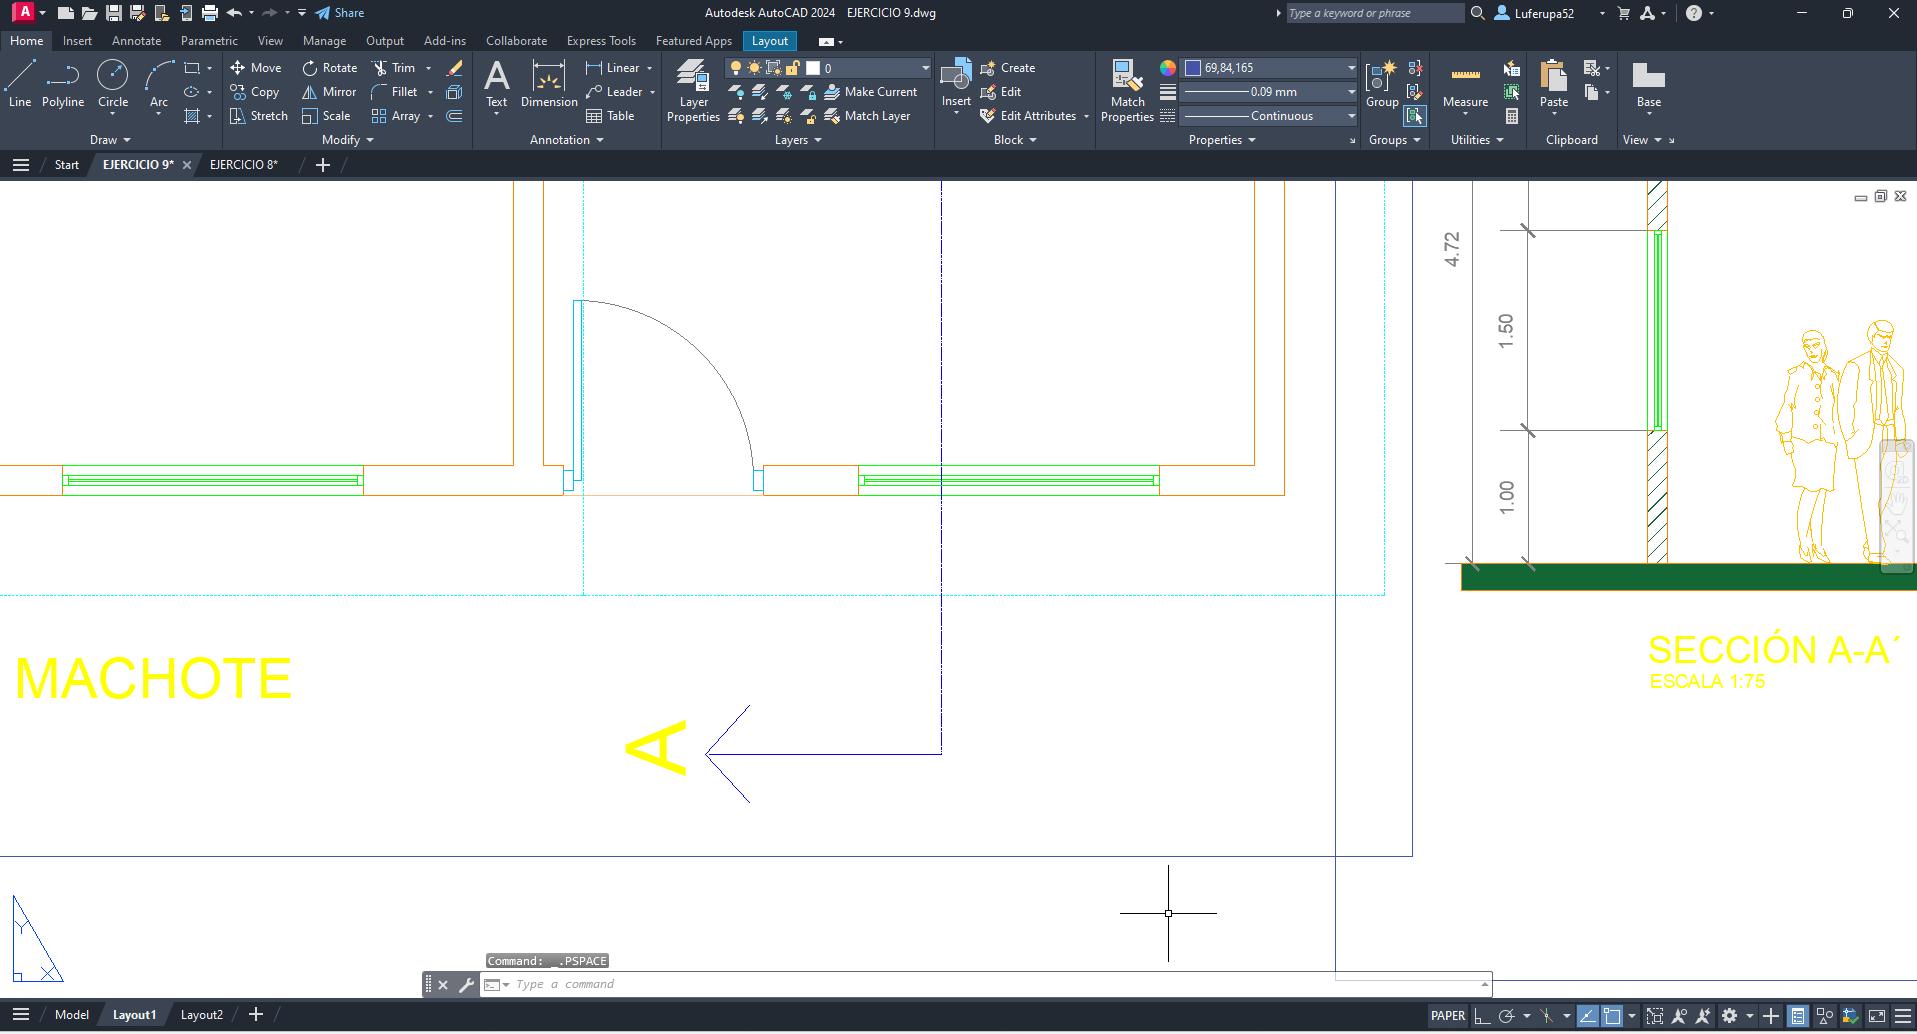Click the Hatch tool icon
Screen dimensions: 1917x1034
pos(192,116)
